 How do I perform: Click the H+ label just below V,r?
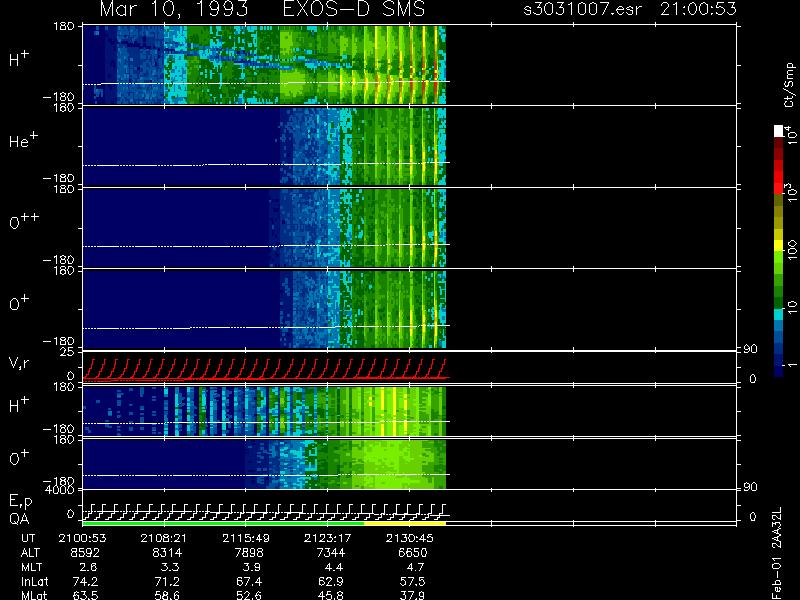(x=19, y=406)
